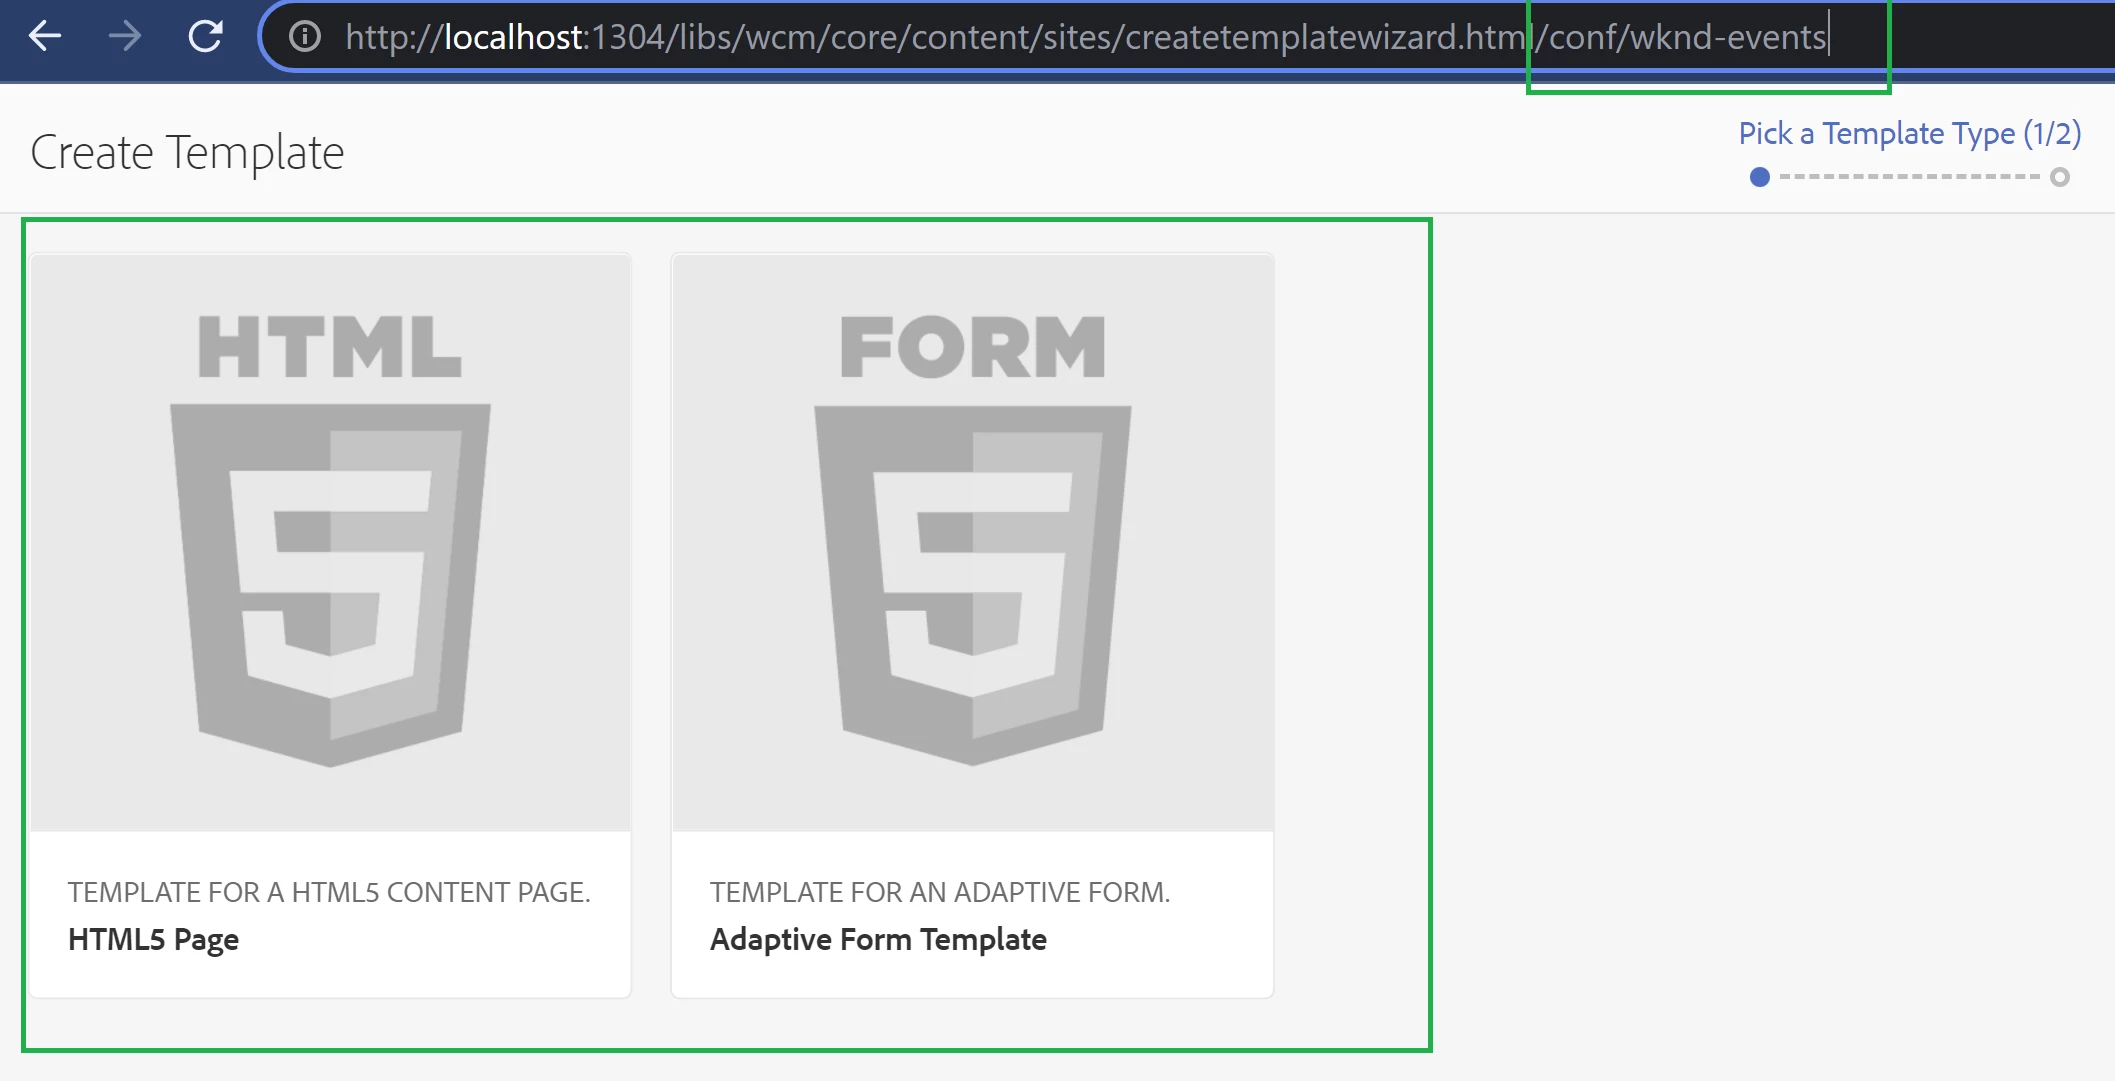Click the browser back arrow
Viewport: 2115px width, 1081px height.
[45, 37]
